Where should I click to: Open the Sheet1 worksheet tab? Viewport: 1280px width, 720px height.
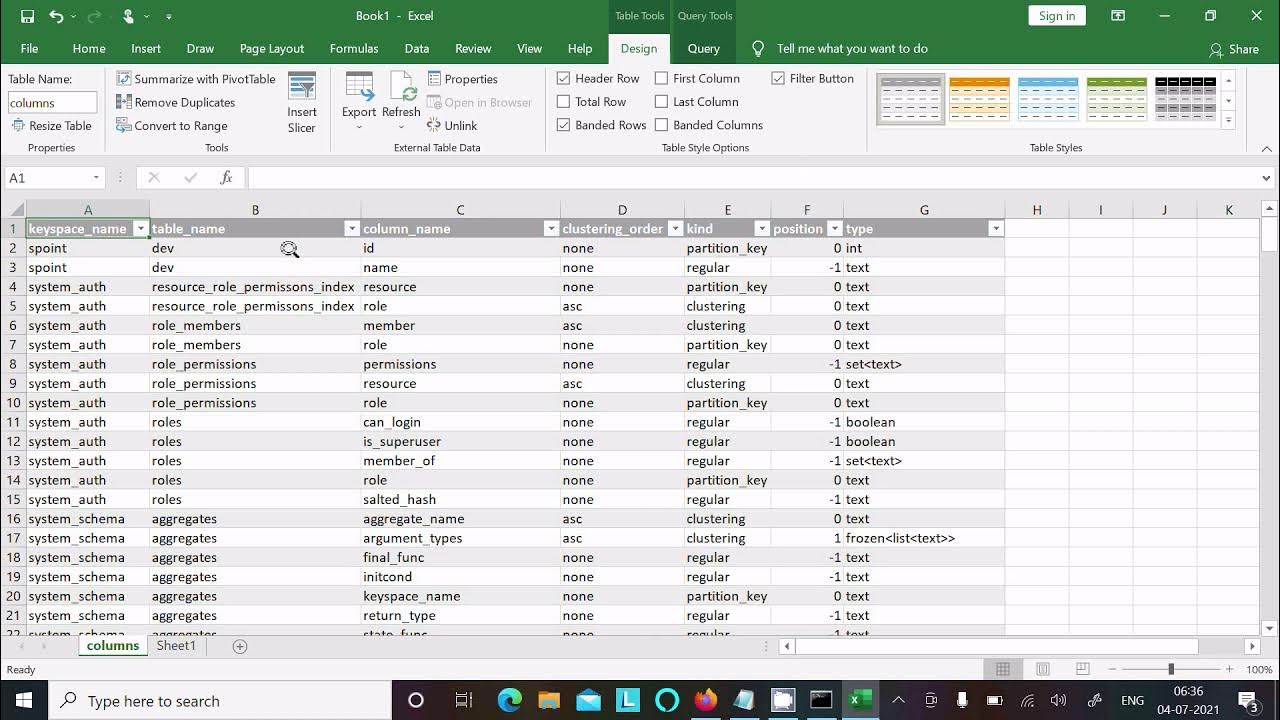pyautogui.click(x=176, y=646)
